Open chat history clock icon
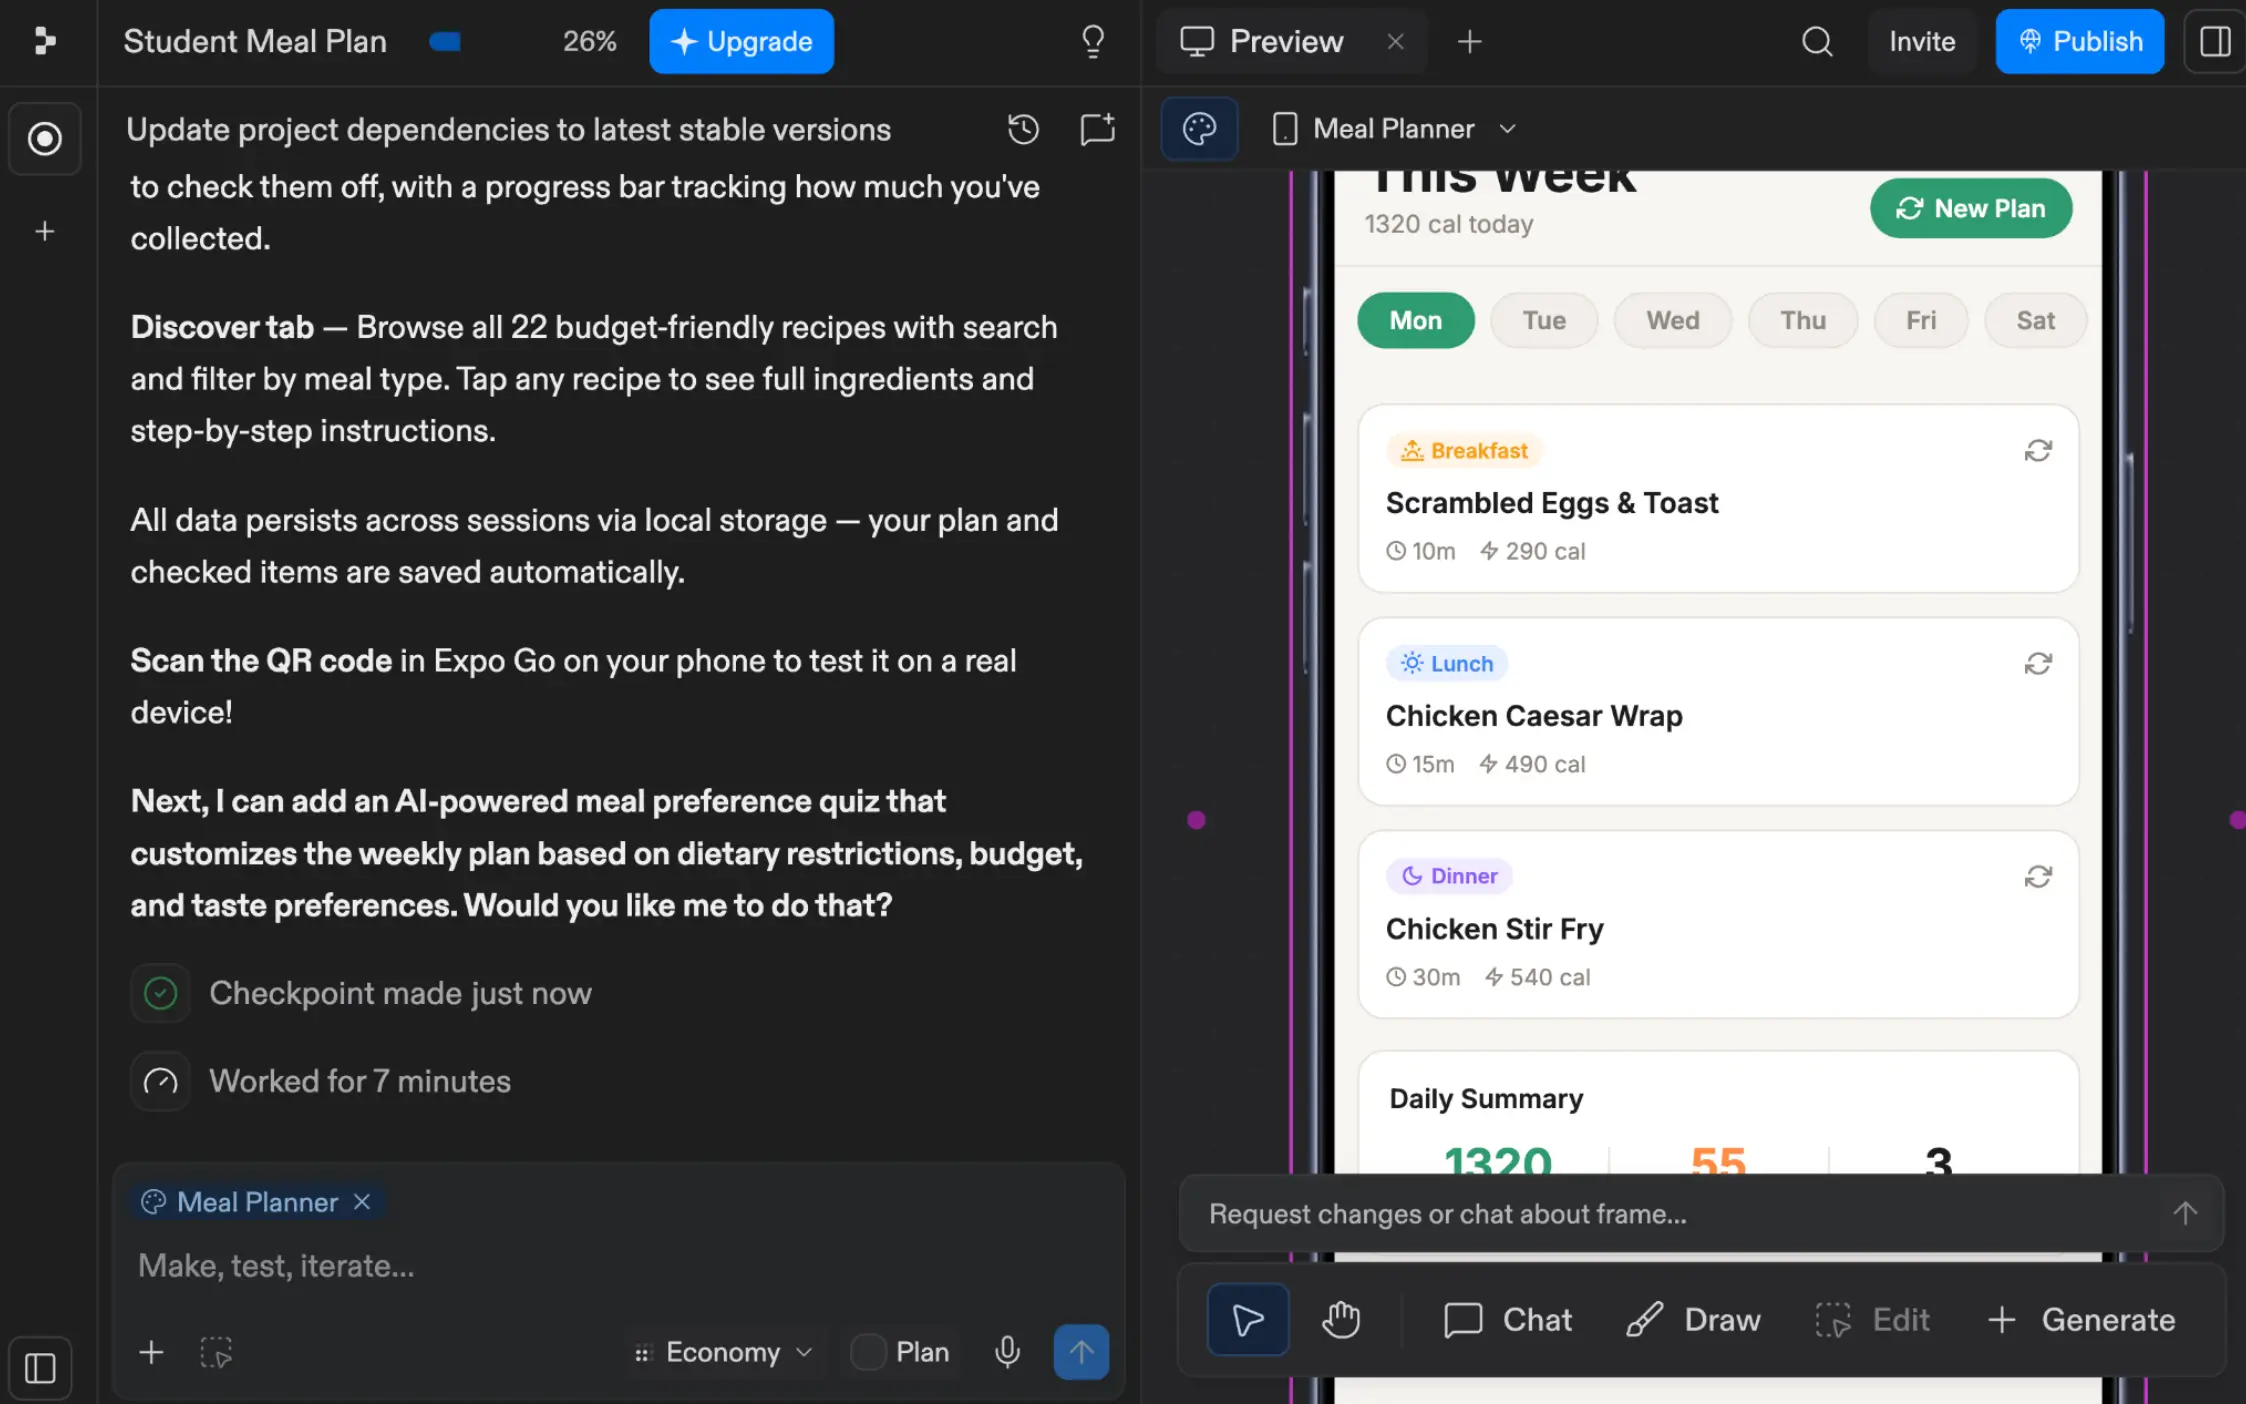This screenshot has height=1404, width=2246. (1023, 129)
